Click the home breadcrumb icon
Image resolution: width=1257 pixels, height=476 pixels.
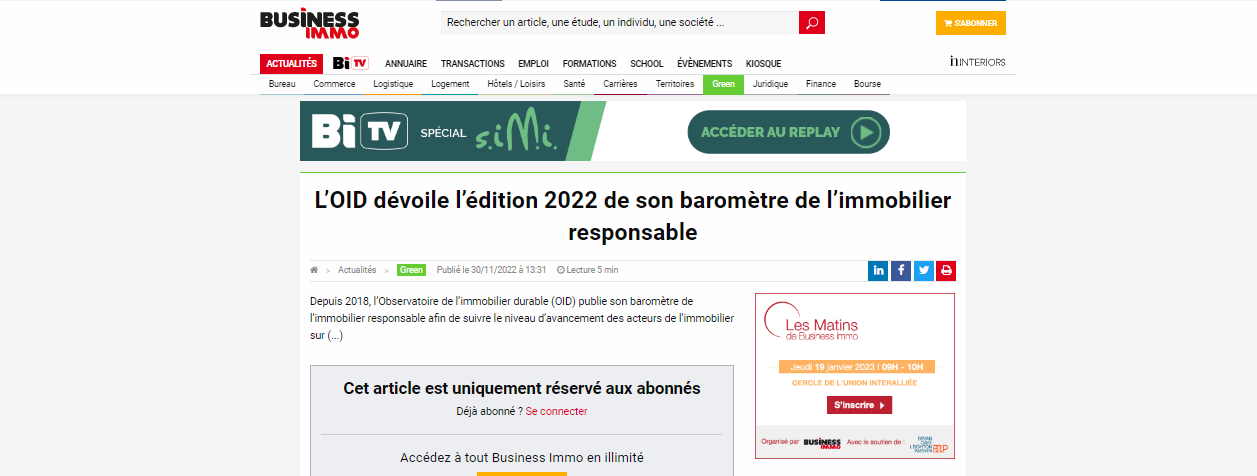coord(314,270)
